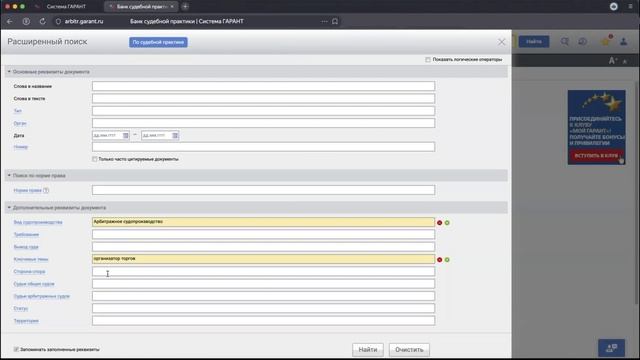Image resolution: width=640 pixels, height=360 pixels.
Task: Close the Банк судебной практики browser tab
Action: coord(172,7)
